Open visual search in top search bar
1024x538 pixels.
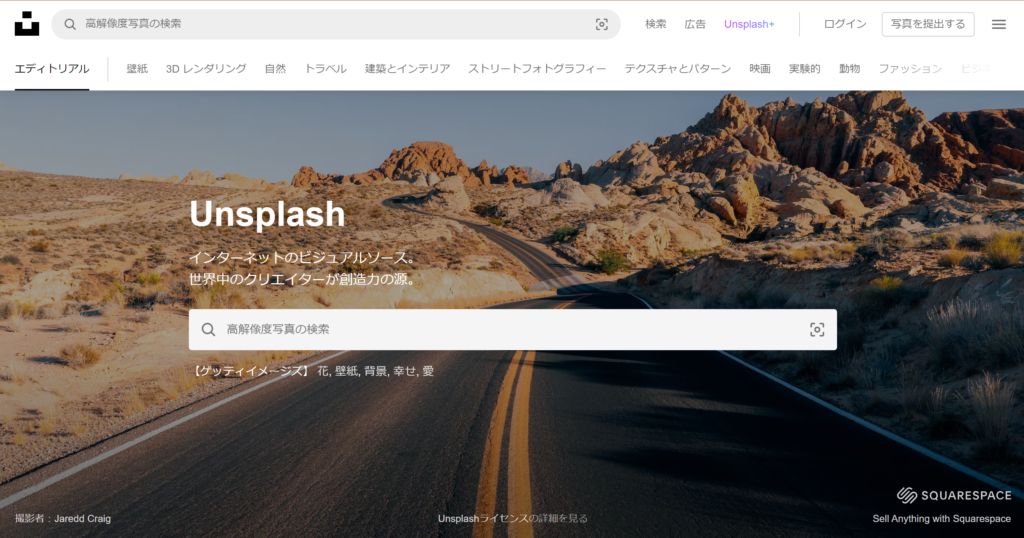tap(601, 24)
